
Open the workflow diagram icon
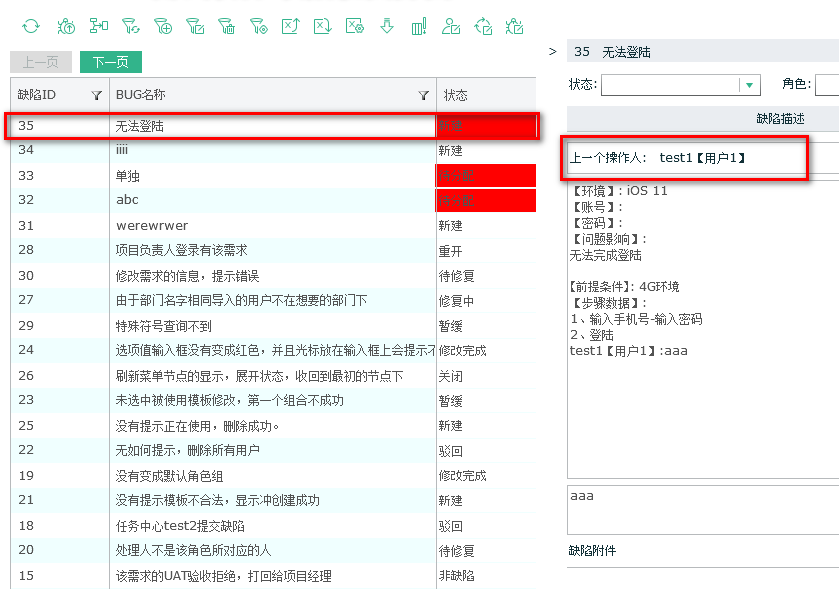click(98, 25)
